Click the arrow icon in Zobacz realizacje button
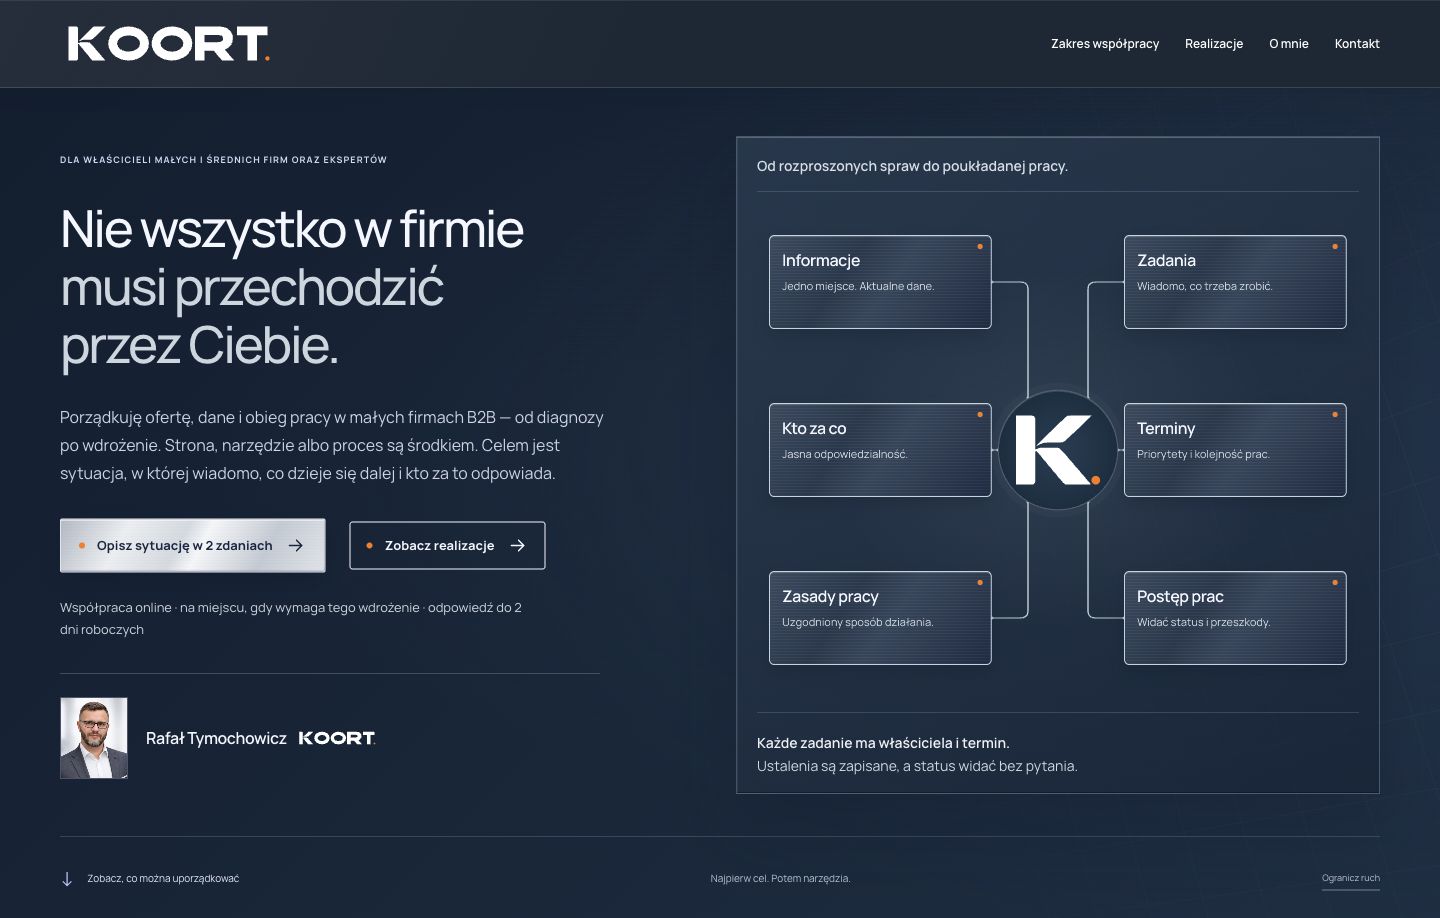Screen dimensions: 1440x918 (518, 546)
